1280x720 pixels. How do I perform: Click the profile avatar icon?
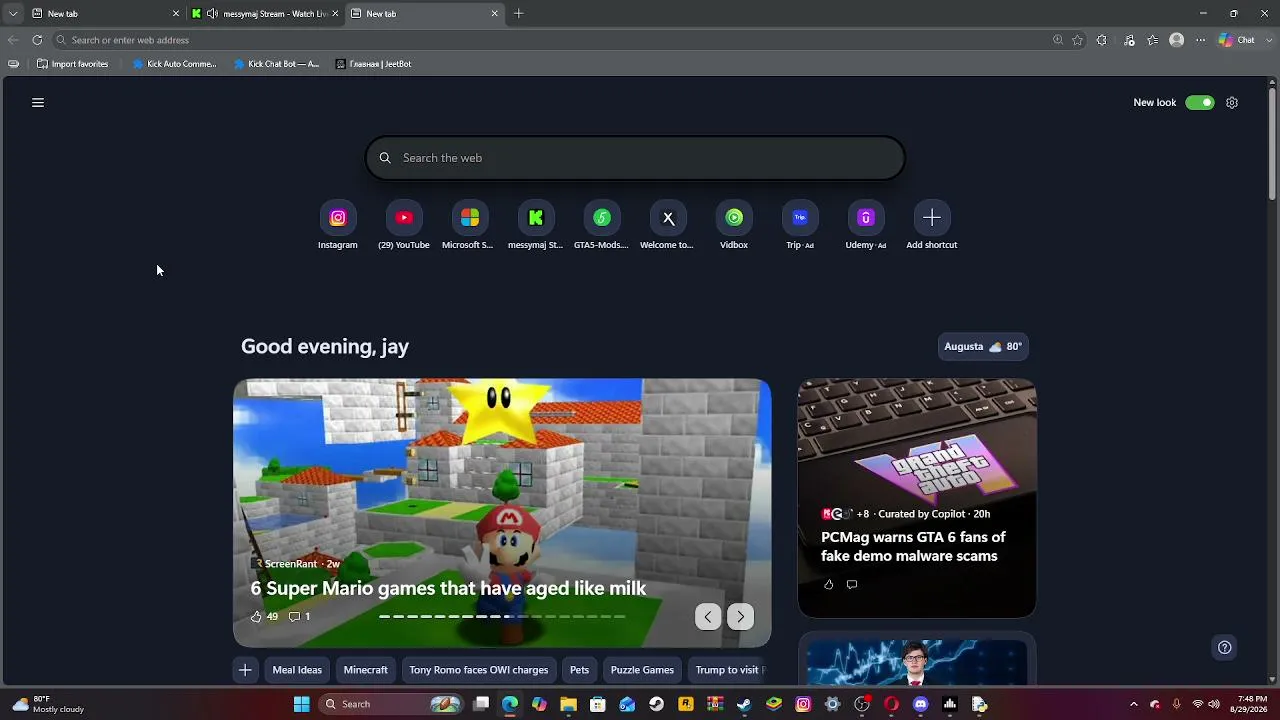click(x=1177, y=40)
